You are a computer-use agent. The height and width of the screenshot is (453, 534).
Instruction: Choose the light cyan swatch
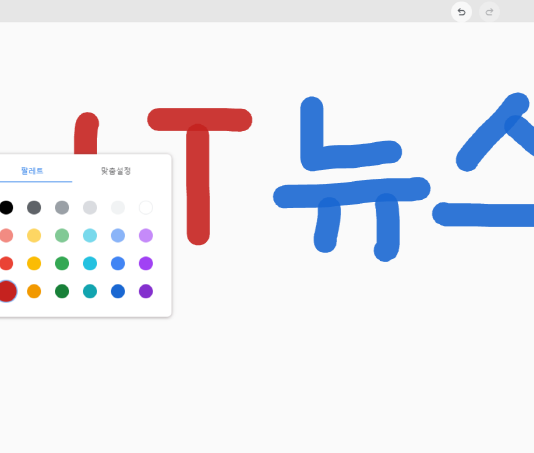click(x=90, y=235)
